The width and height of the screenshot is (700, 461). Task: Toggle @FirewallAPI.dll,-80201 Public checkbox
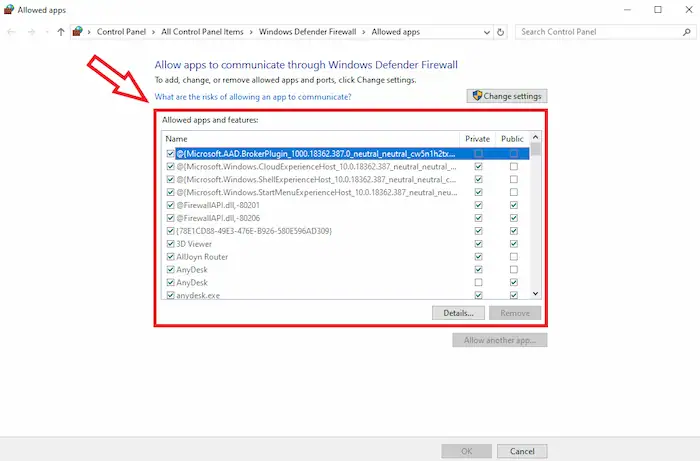point(514,205)
